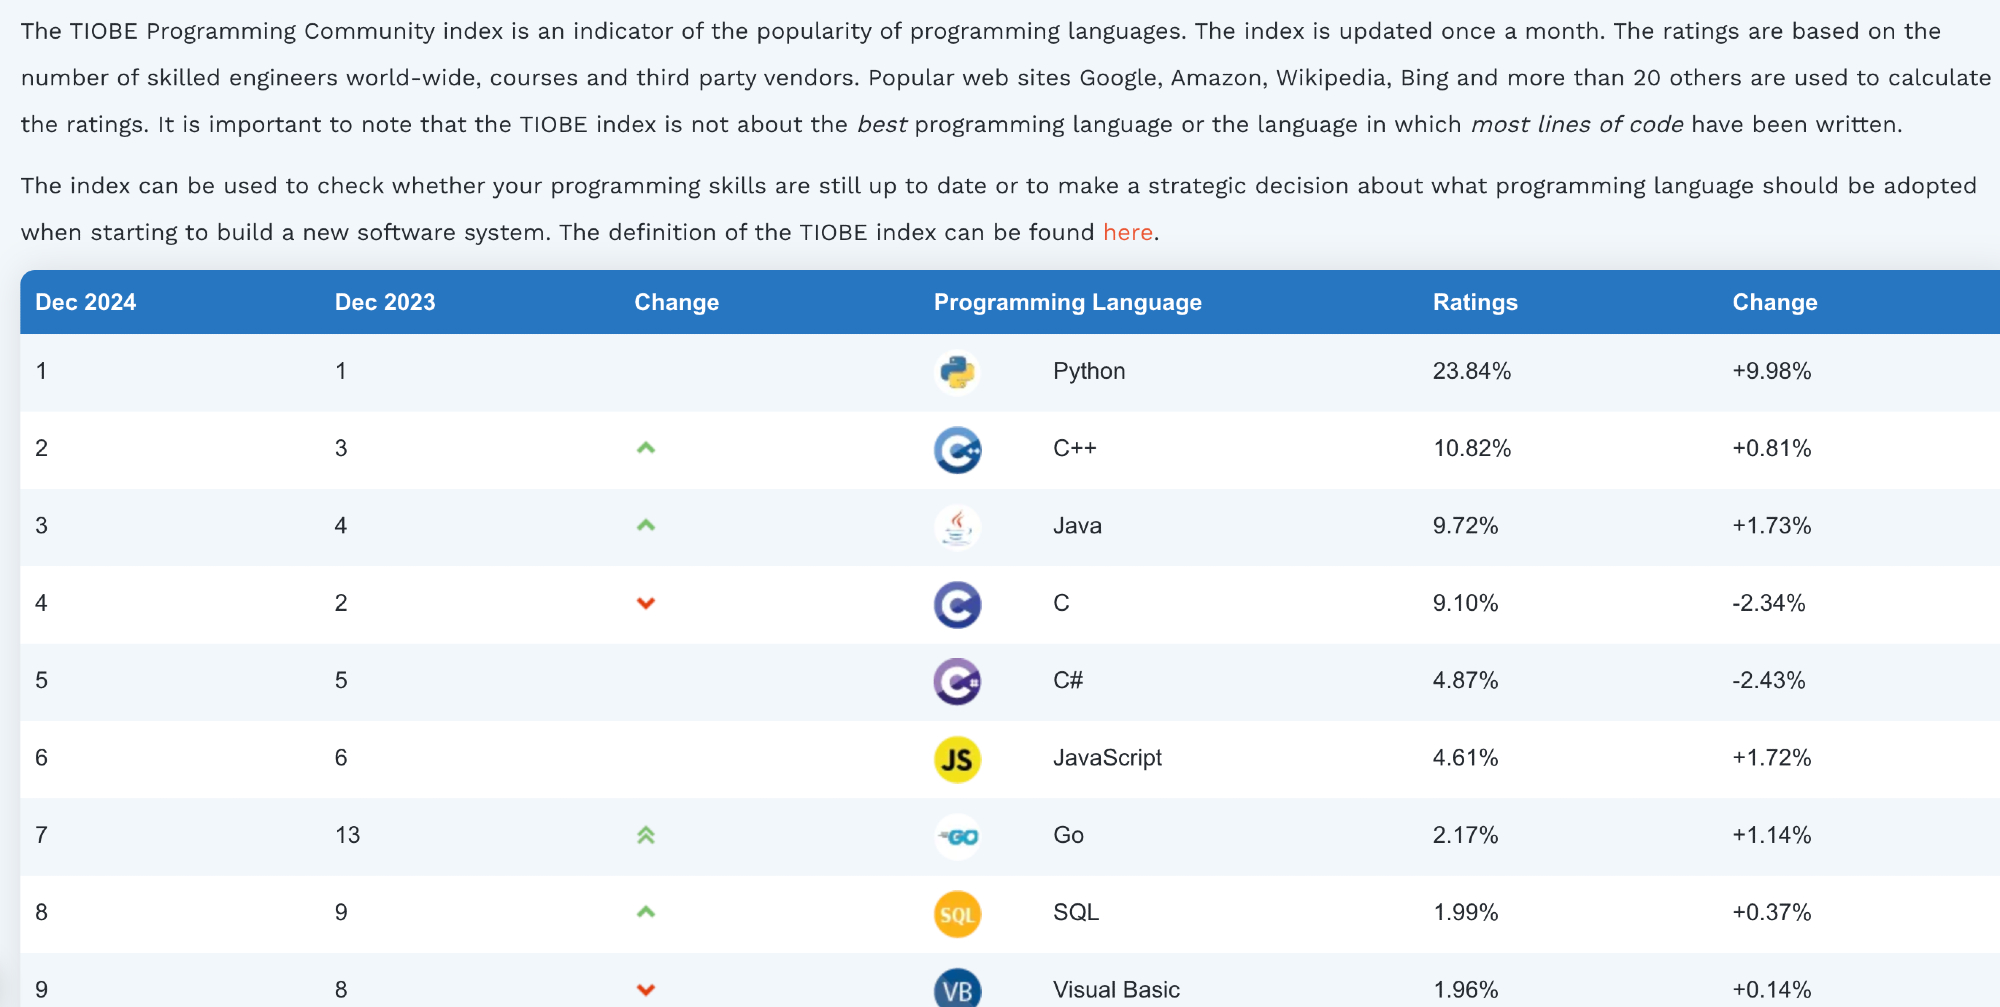Image resolution: width=2000 pixels, height=1007 pixels.
Task: Click Python's 23.84% rating value
Action: tap(1471, 371)
